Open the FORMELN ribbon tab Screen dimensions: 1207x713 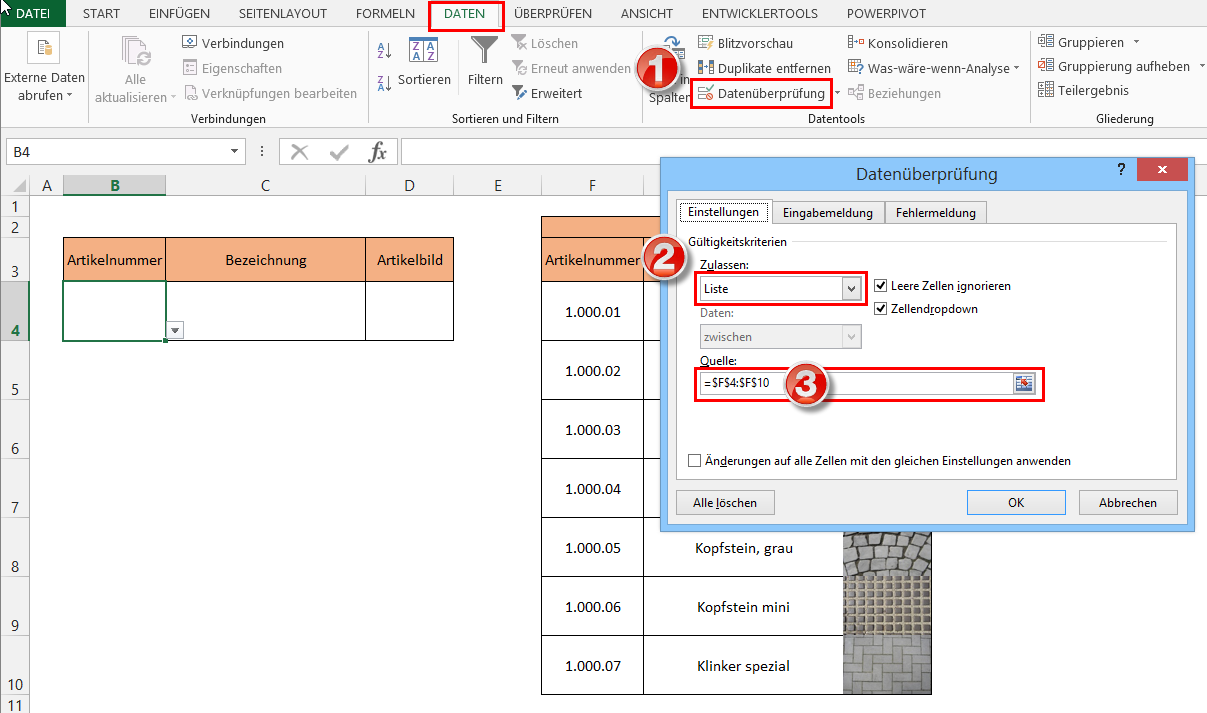point(385,13)
